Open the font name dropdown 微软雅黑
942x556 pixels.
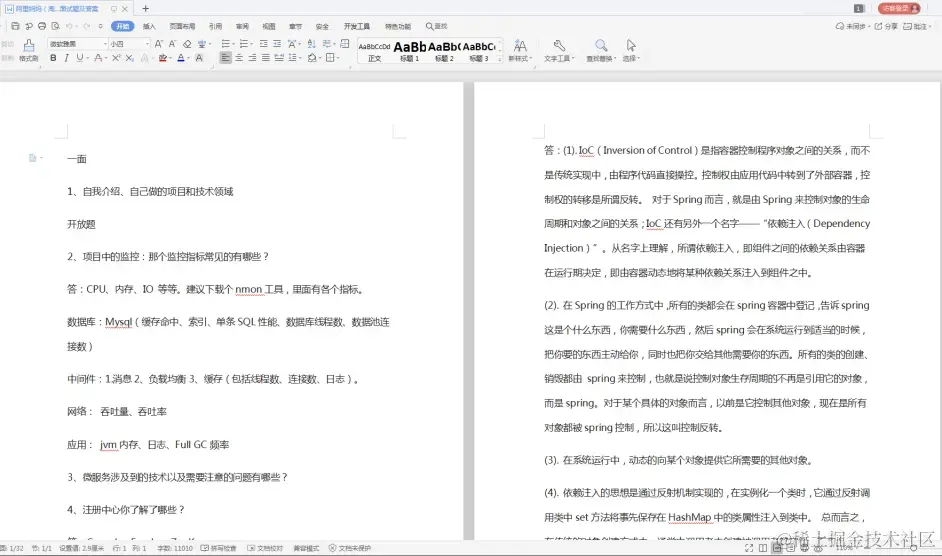[x=106, y=44]
